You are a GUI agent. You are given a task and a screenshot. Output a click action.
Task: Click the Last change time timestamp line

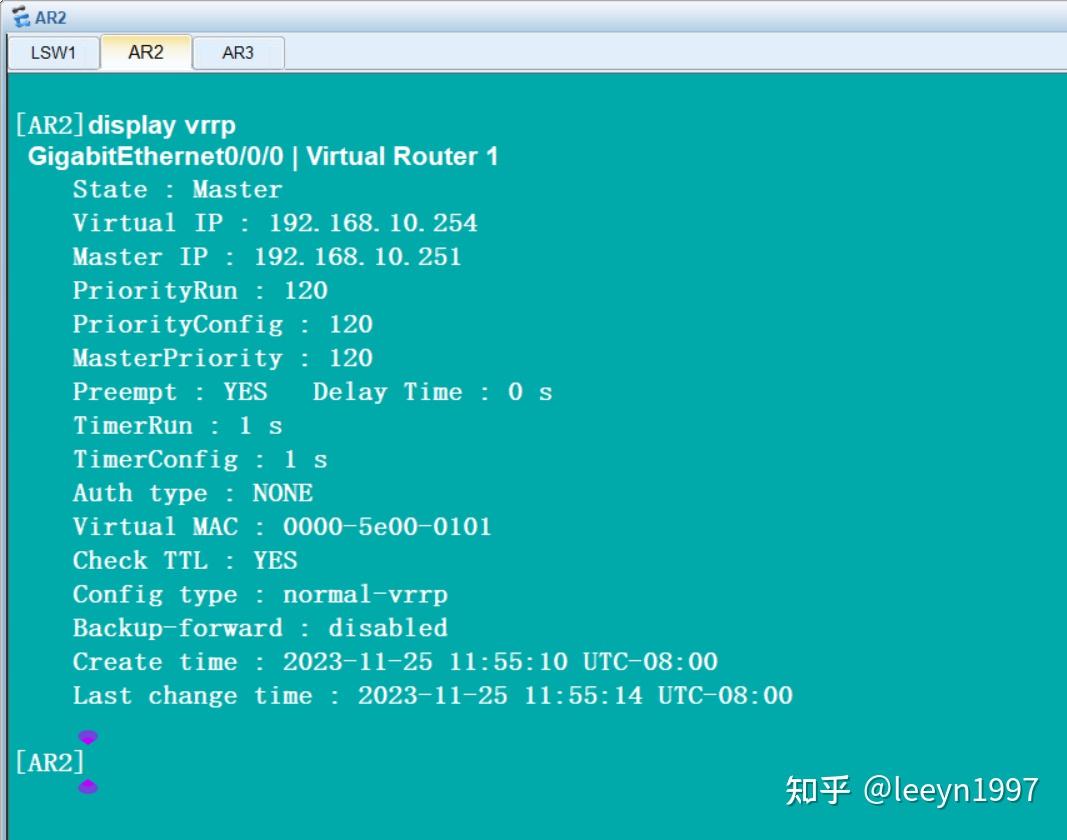coord(433,696)
